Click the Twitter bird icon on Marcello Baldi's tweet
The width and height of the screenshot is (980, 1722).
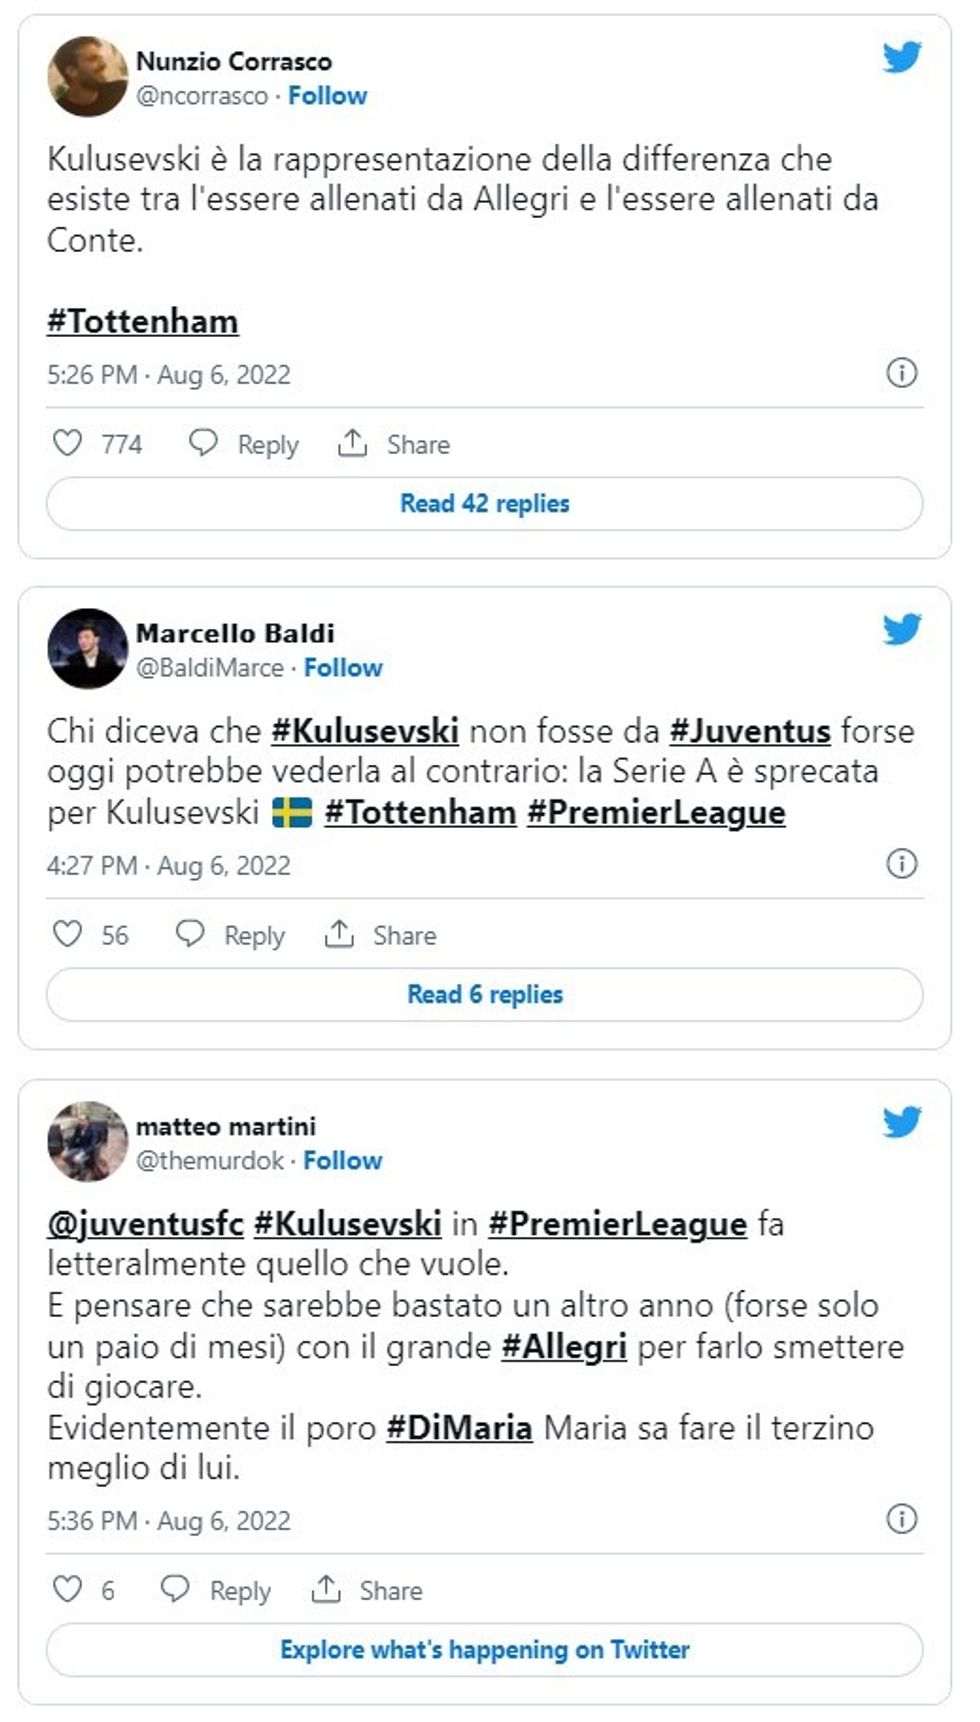[x=901, y=630]
